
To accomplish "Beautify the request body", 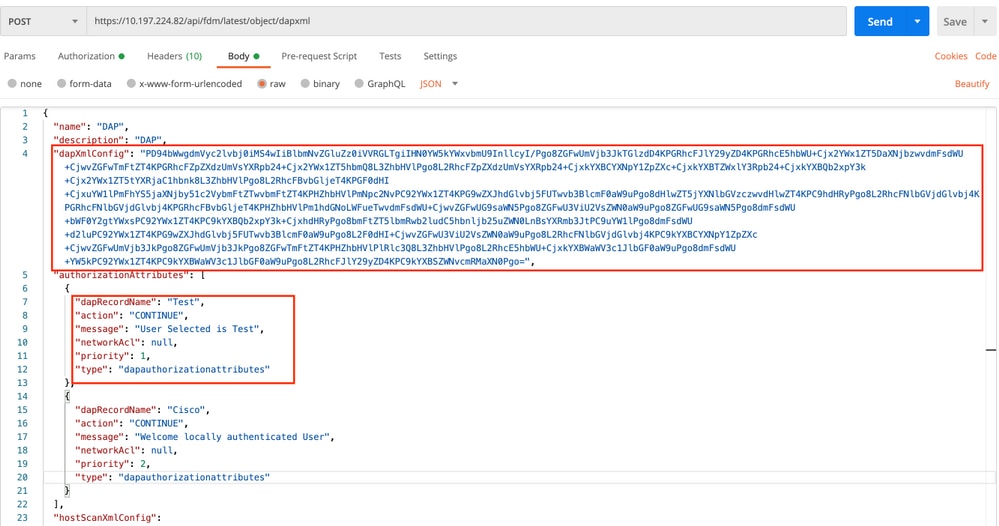I will point(972,83).
